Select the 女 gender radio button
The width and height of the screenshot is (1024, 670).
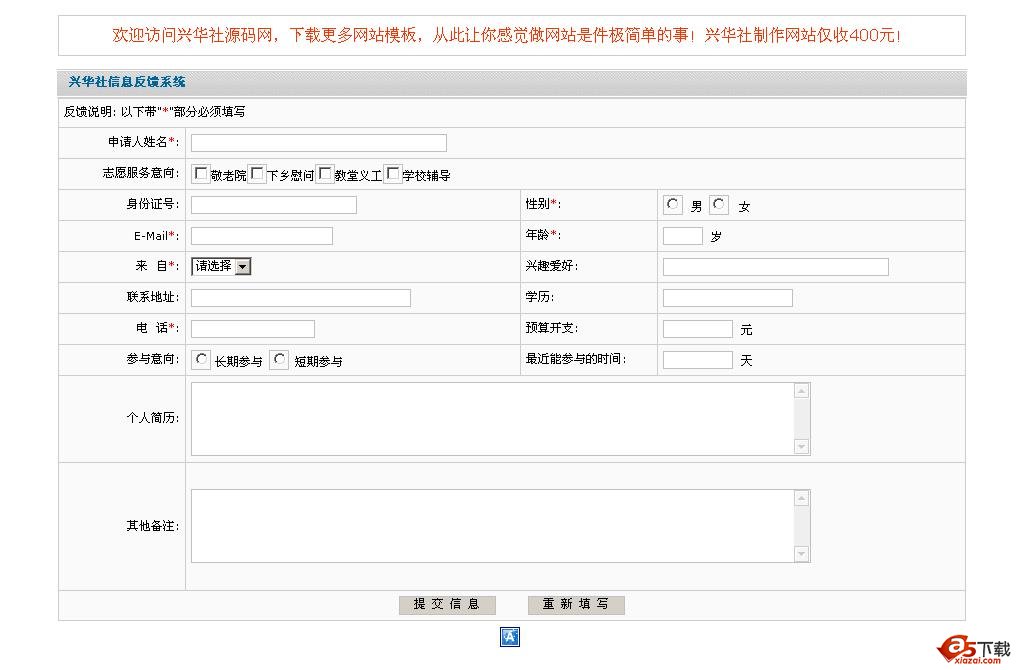[x=719, y=205]
